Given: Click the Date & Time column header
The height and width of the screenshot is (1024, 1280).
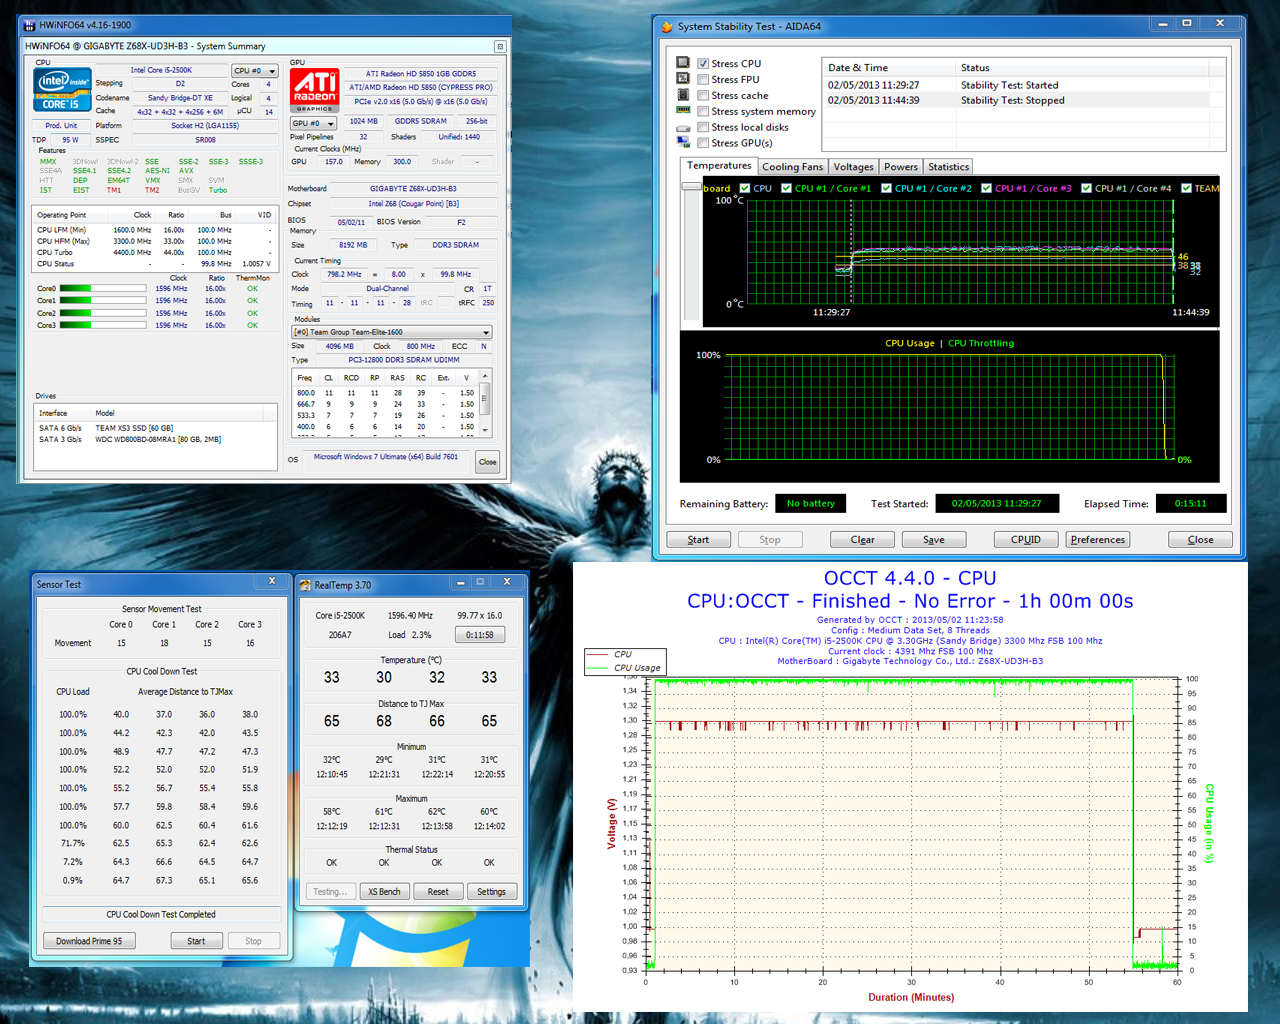Looking at the screenshot, I should [x=888, y=68].
